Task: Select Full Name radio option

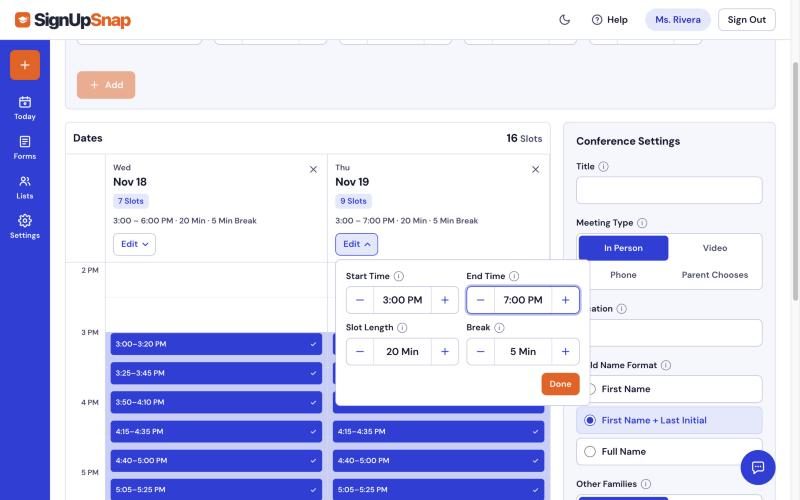Action: click(x=669, y=452)
